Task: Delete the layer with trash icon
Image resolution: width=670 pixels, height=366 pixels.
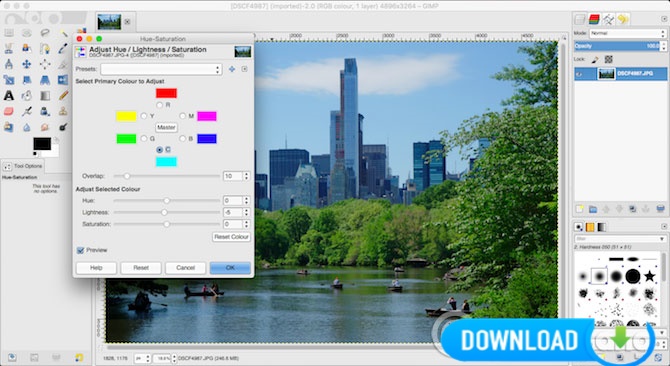Action: (660, 209)
